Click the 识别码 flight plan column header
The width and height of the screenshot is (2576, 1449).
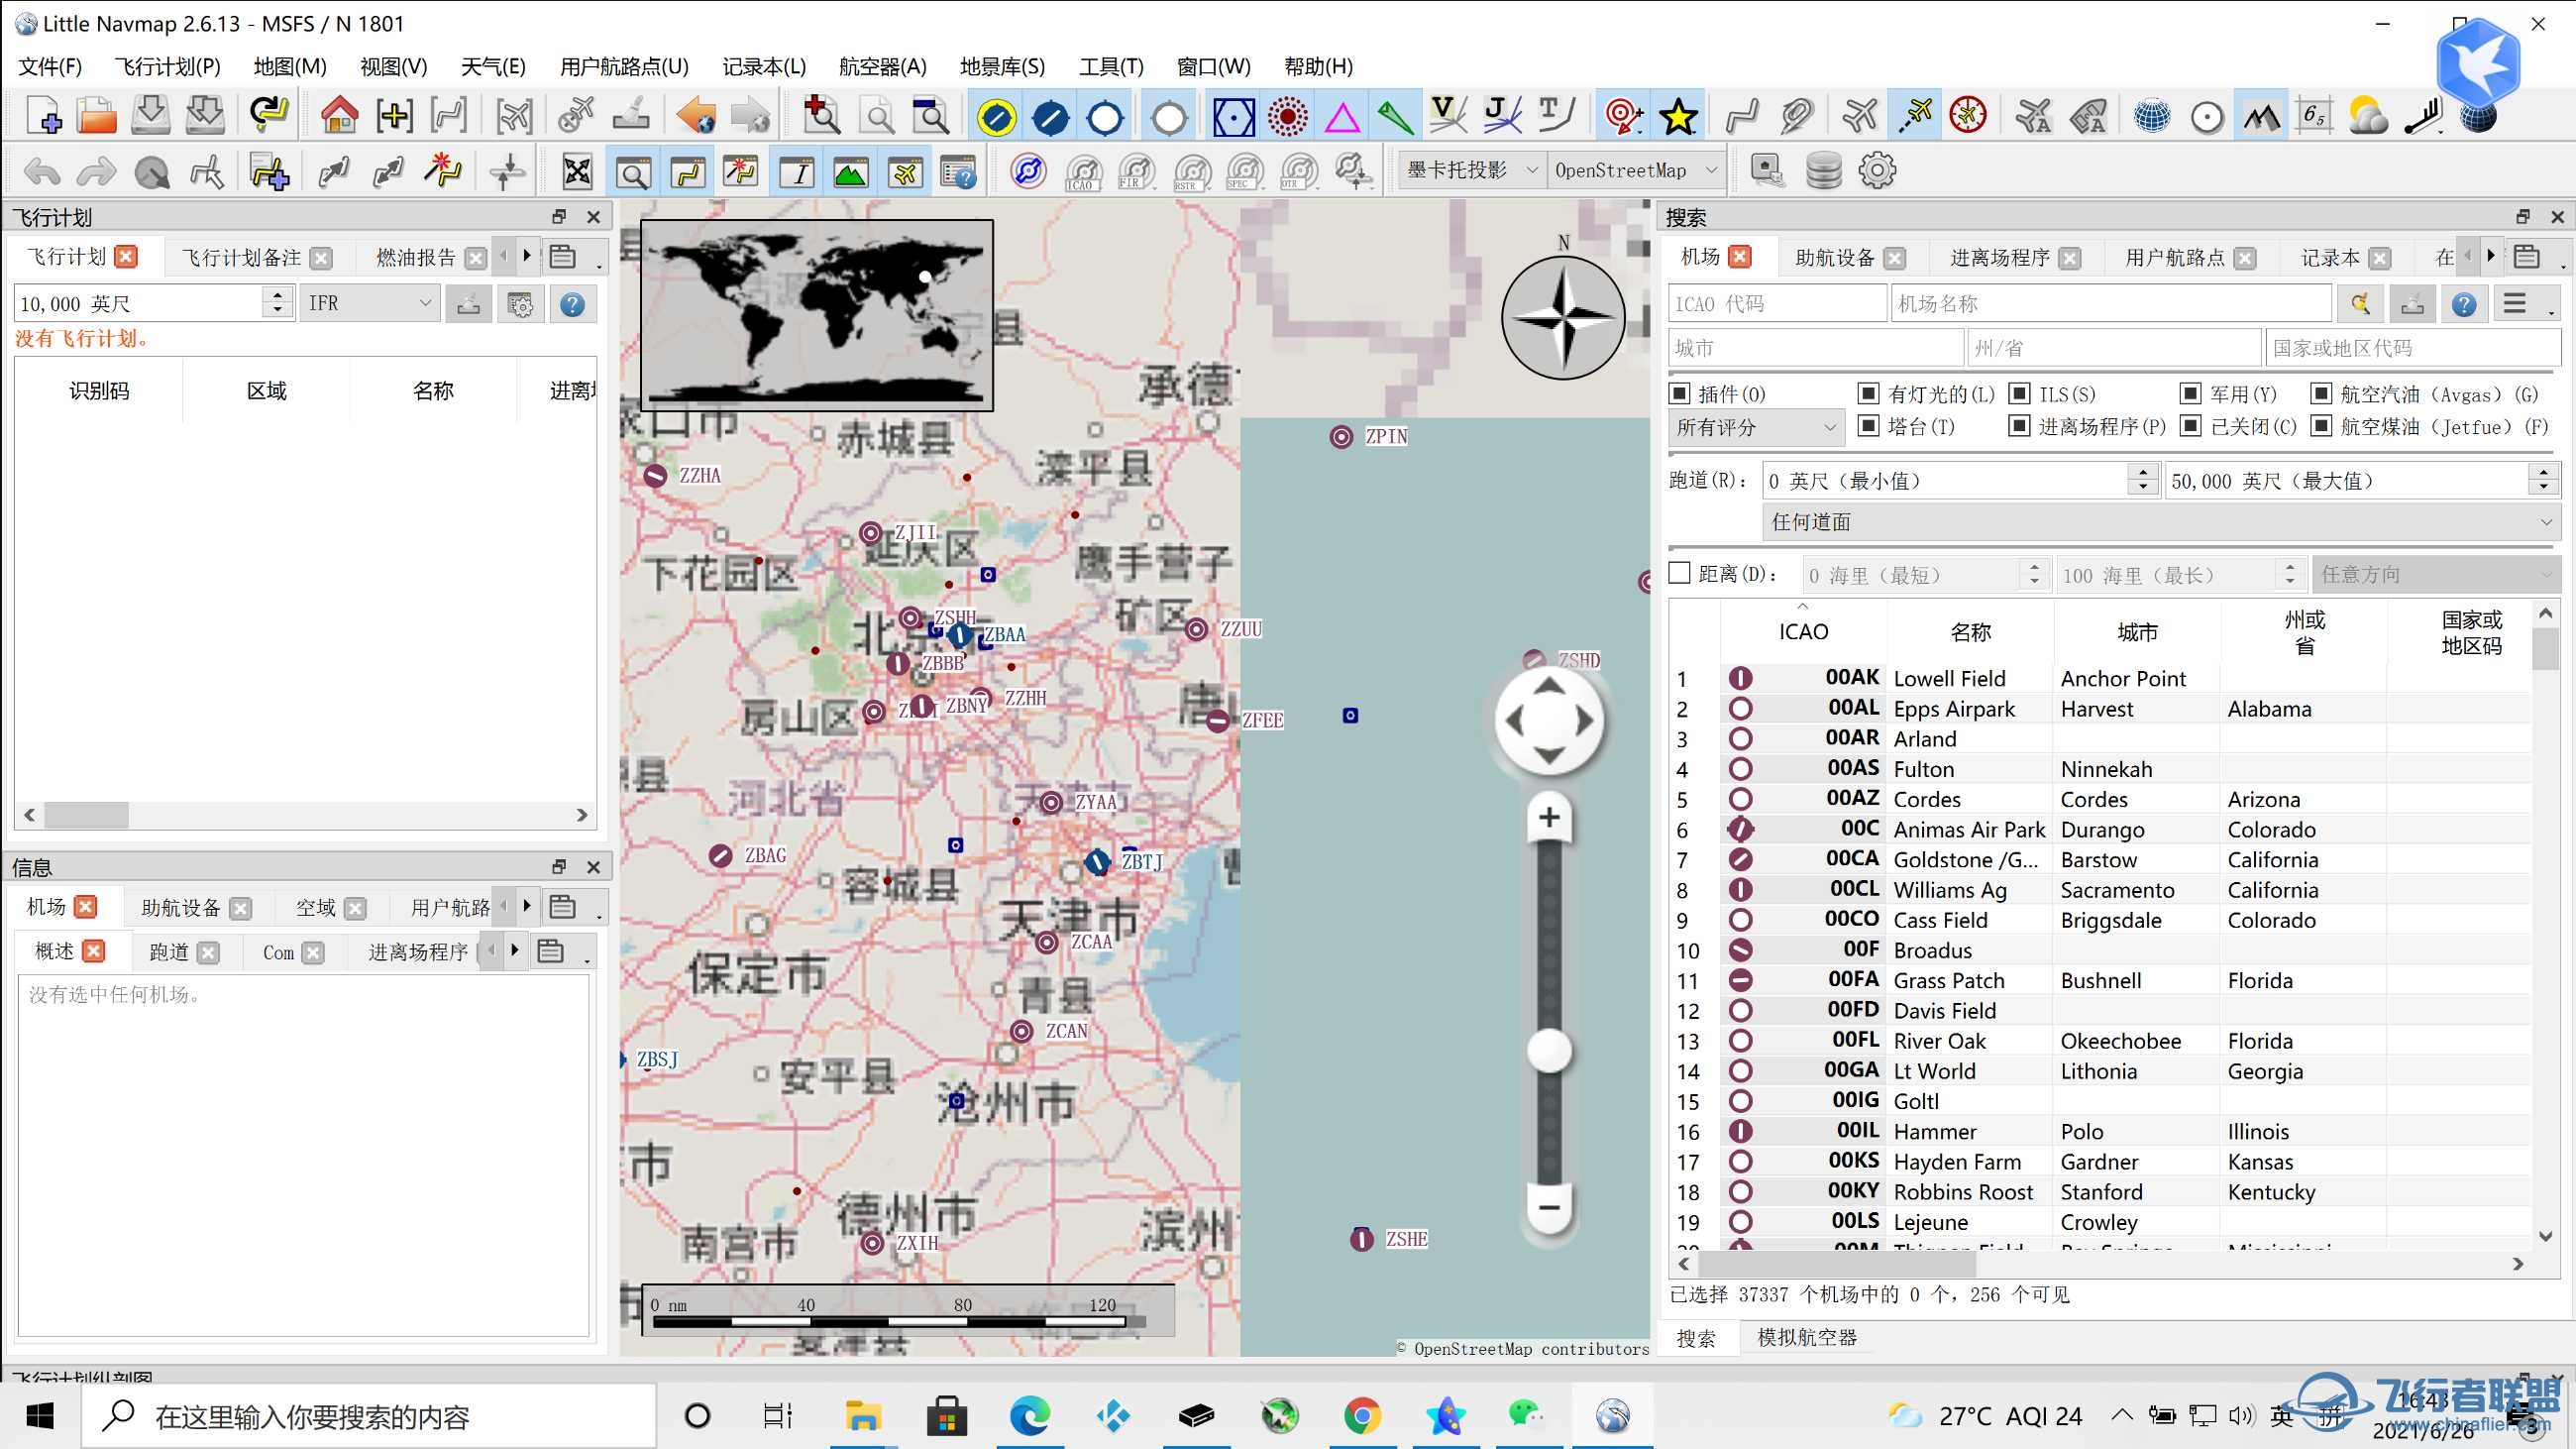tap(99, 391)
